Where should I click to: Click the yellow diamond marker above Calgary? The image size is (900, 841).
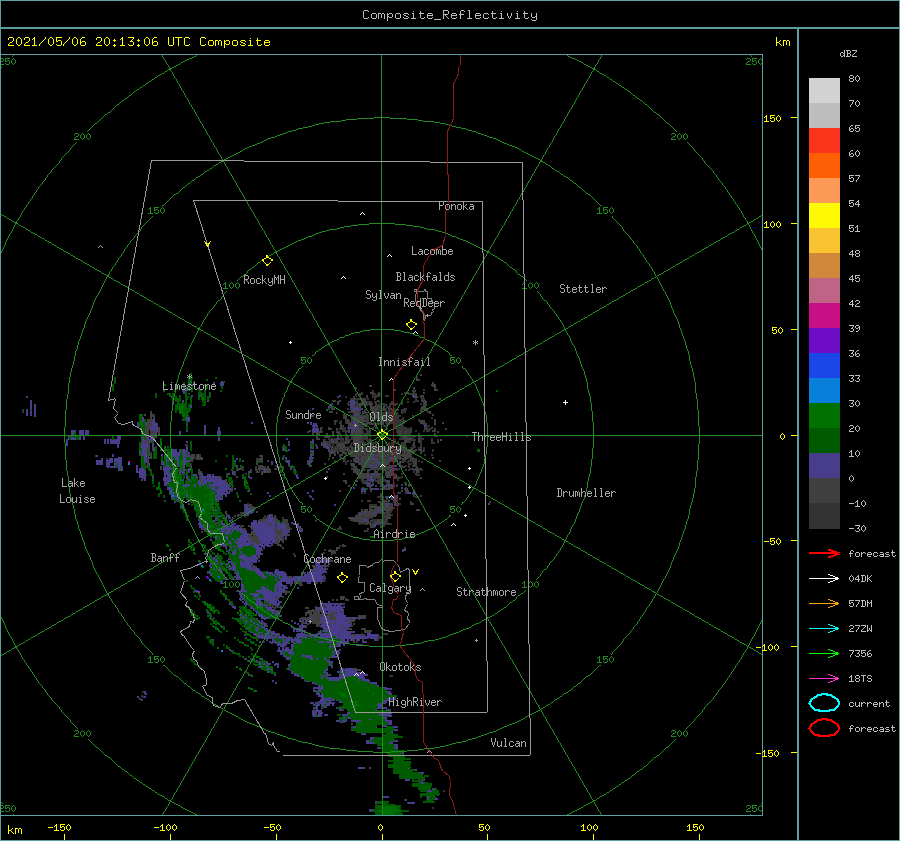pos(395,576)
